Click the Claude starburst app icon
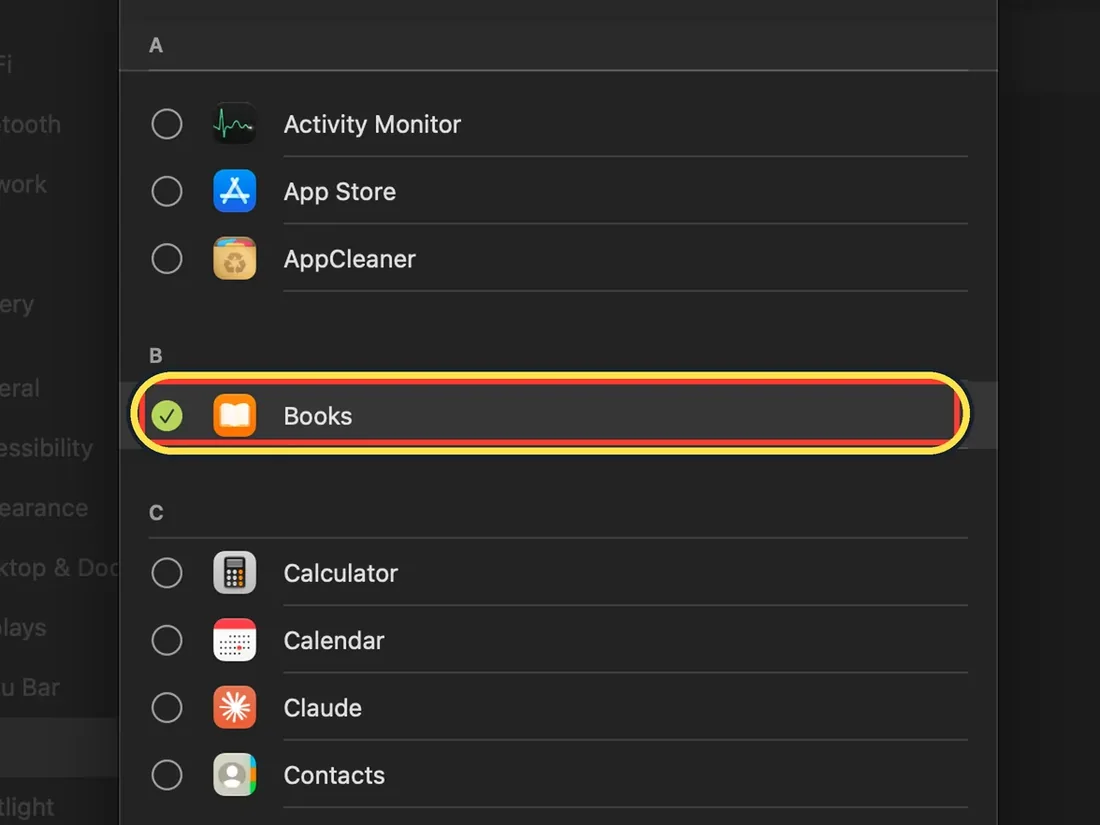The image size is (1100, 825). (234, 708)
